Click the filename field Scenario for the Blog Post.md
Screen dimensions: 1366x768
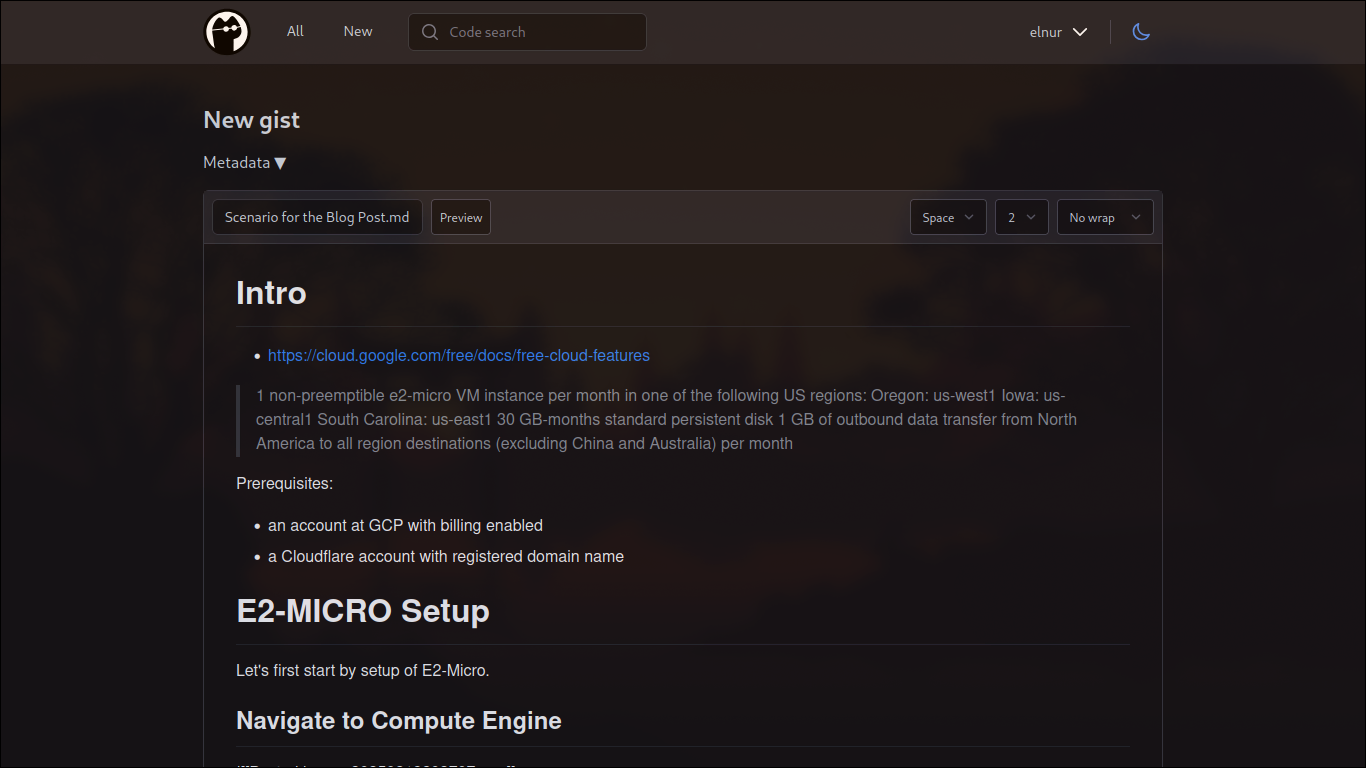tap(317, 217)
